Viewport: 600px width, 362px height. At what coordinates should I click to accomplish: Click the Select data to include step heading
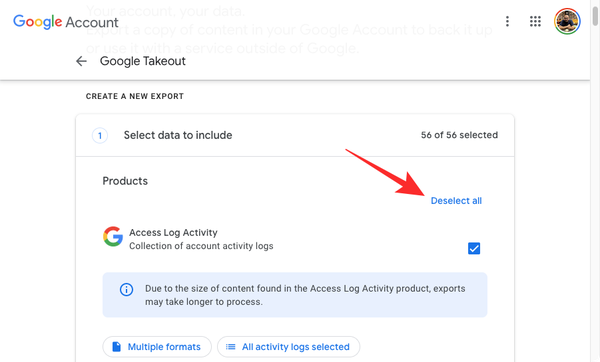tap(178, 135)
